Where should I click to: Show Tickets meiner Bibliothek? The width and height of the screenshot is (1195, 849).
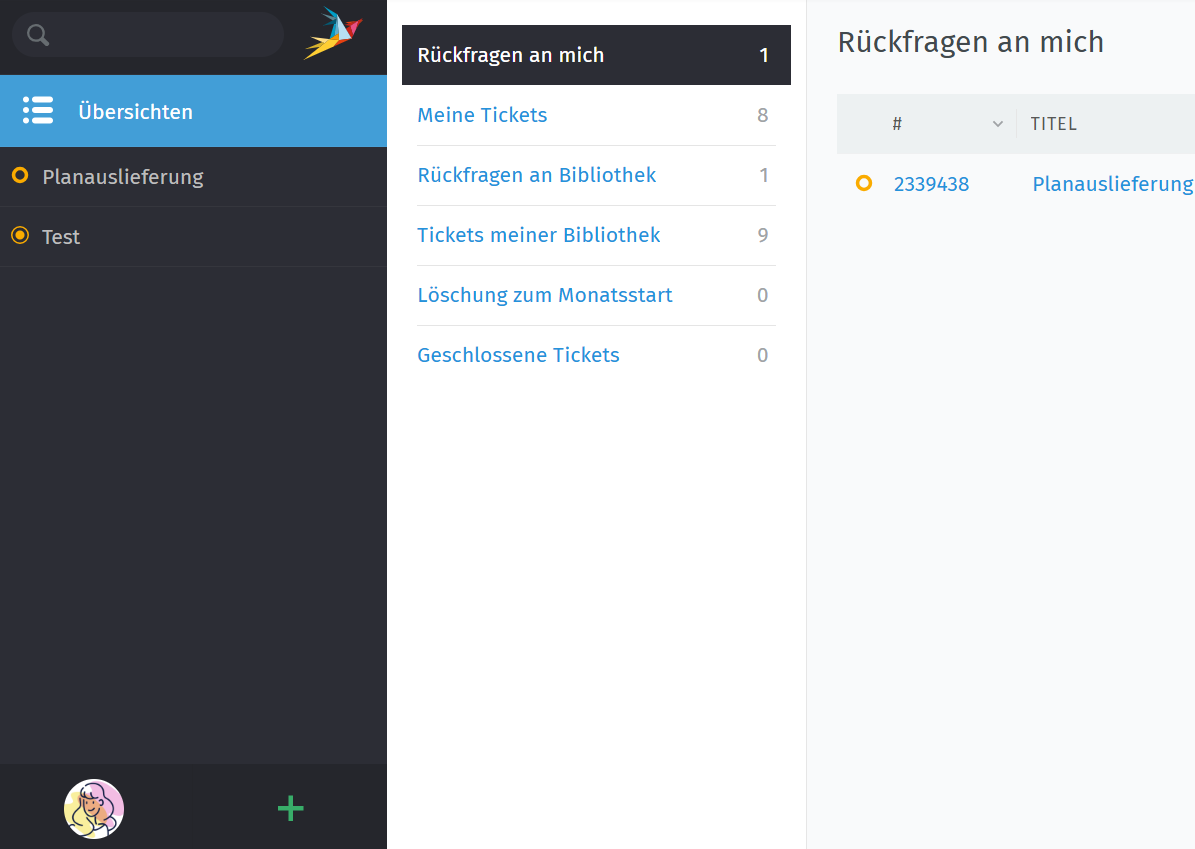click(539, 235)
